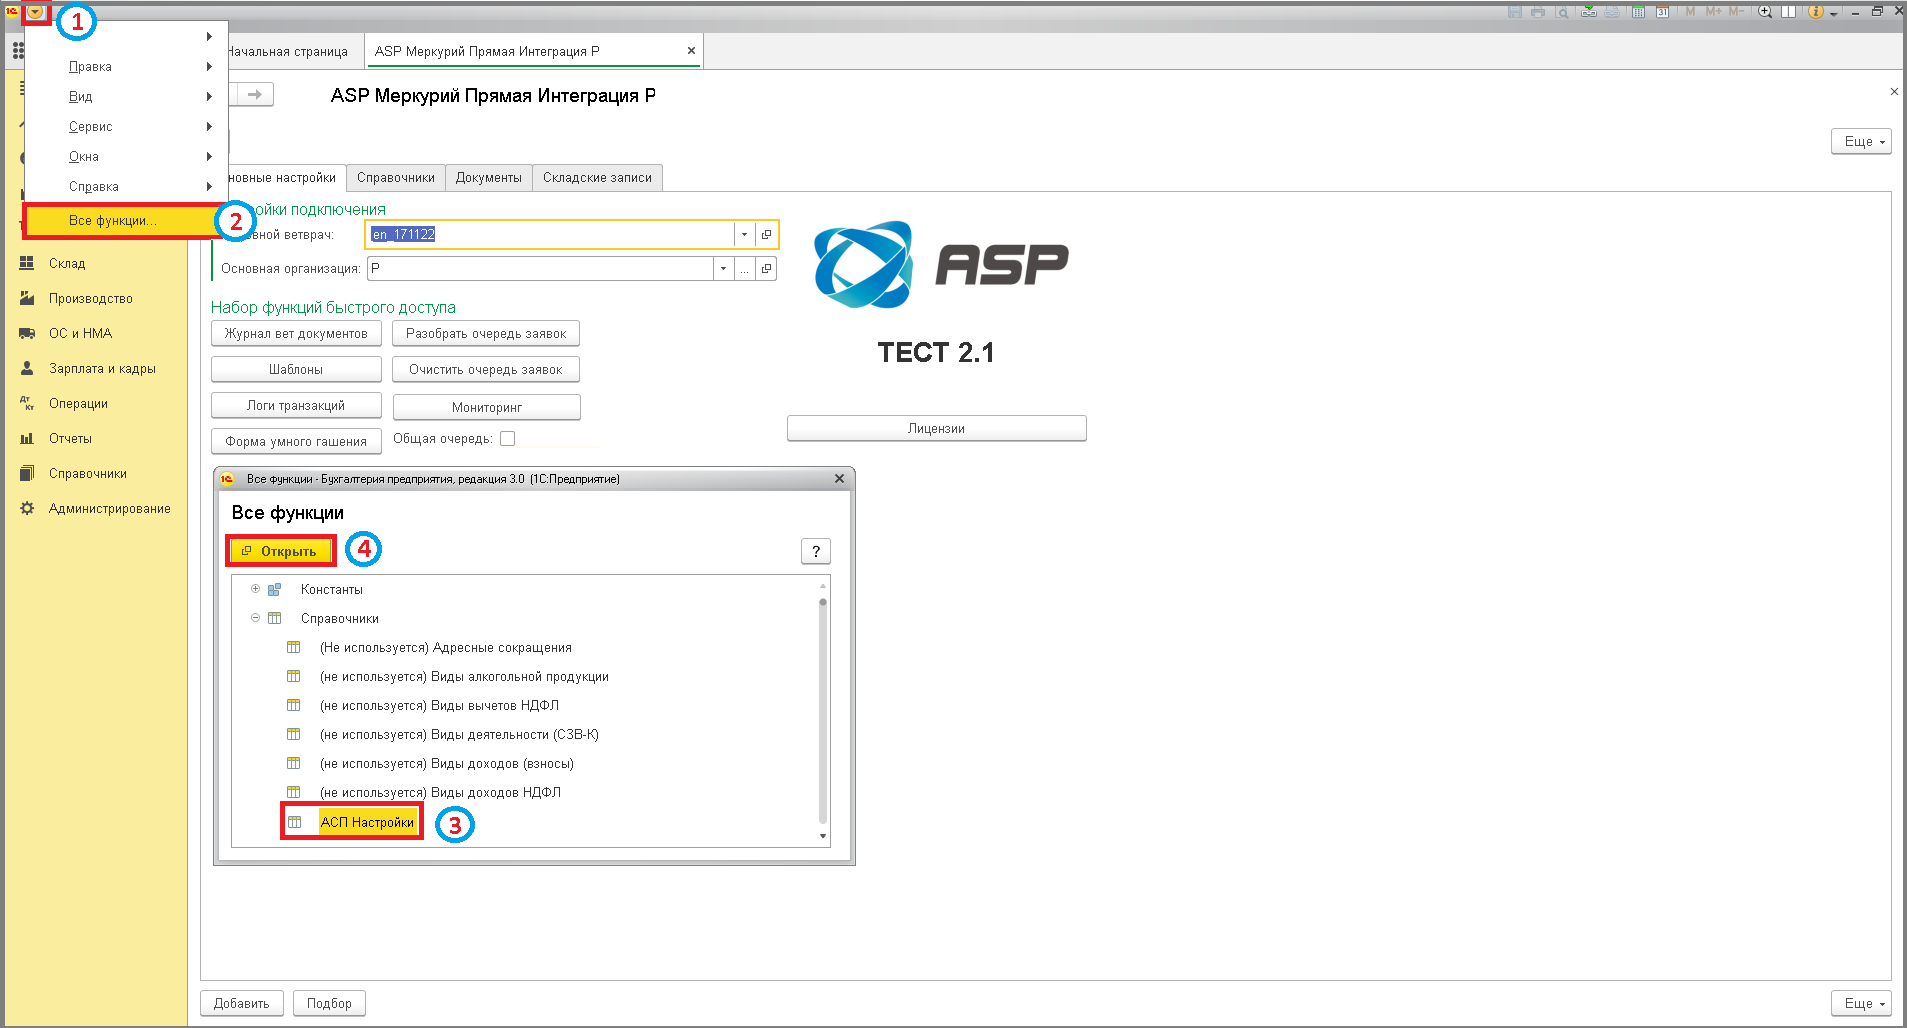
Task: Open the Зарплата и кадры section
Action: [x=102, y=369]
